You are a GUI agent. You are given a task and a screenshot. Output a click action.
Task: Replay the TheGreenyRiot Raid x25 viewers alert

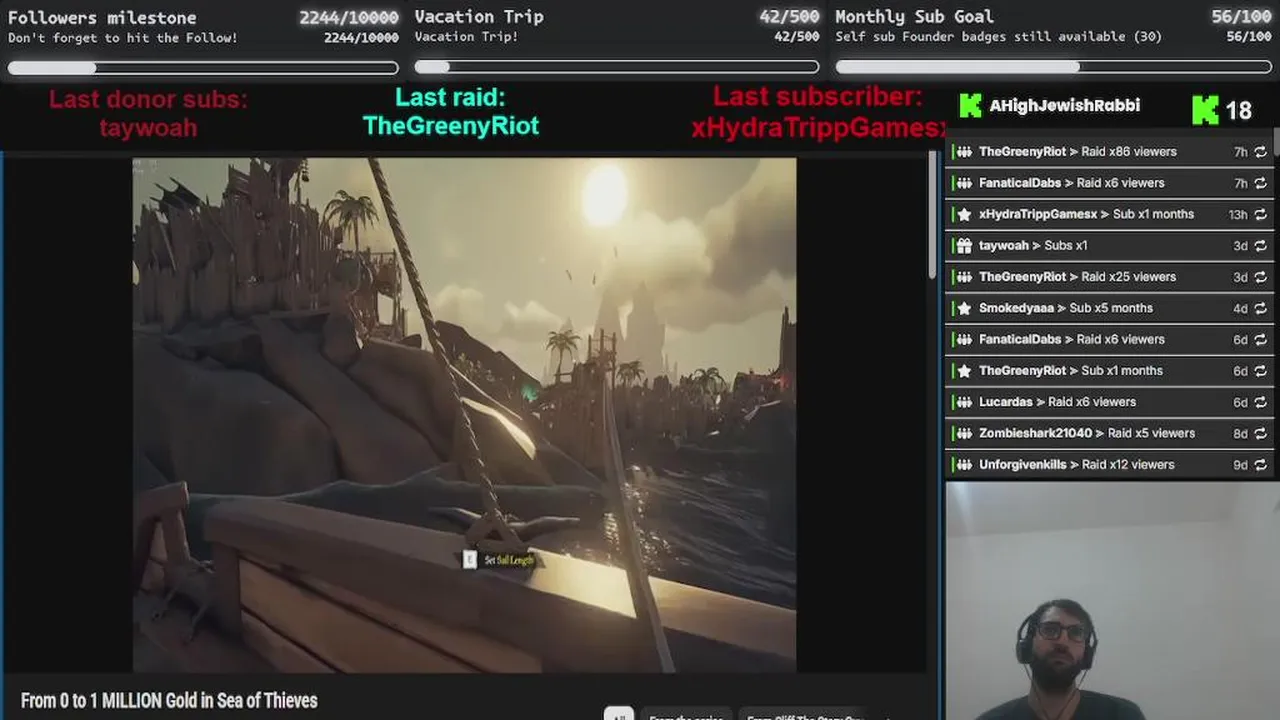click(x=1260, y=277)
